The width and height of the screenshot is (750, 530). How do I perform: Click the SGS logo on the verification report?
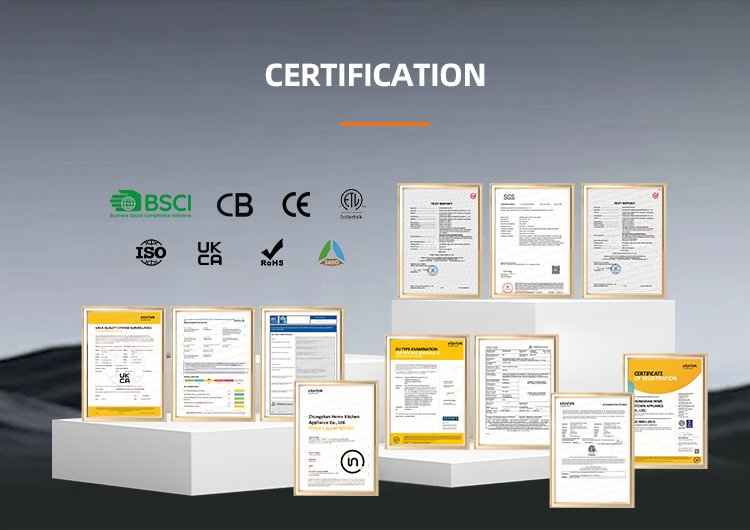509,197
